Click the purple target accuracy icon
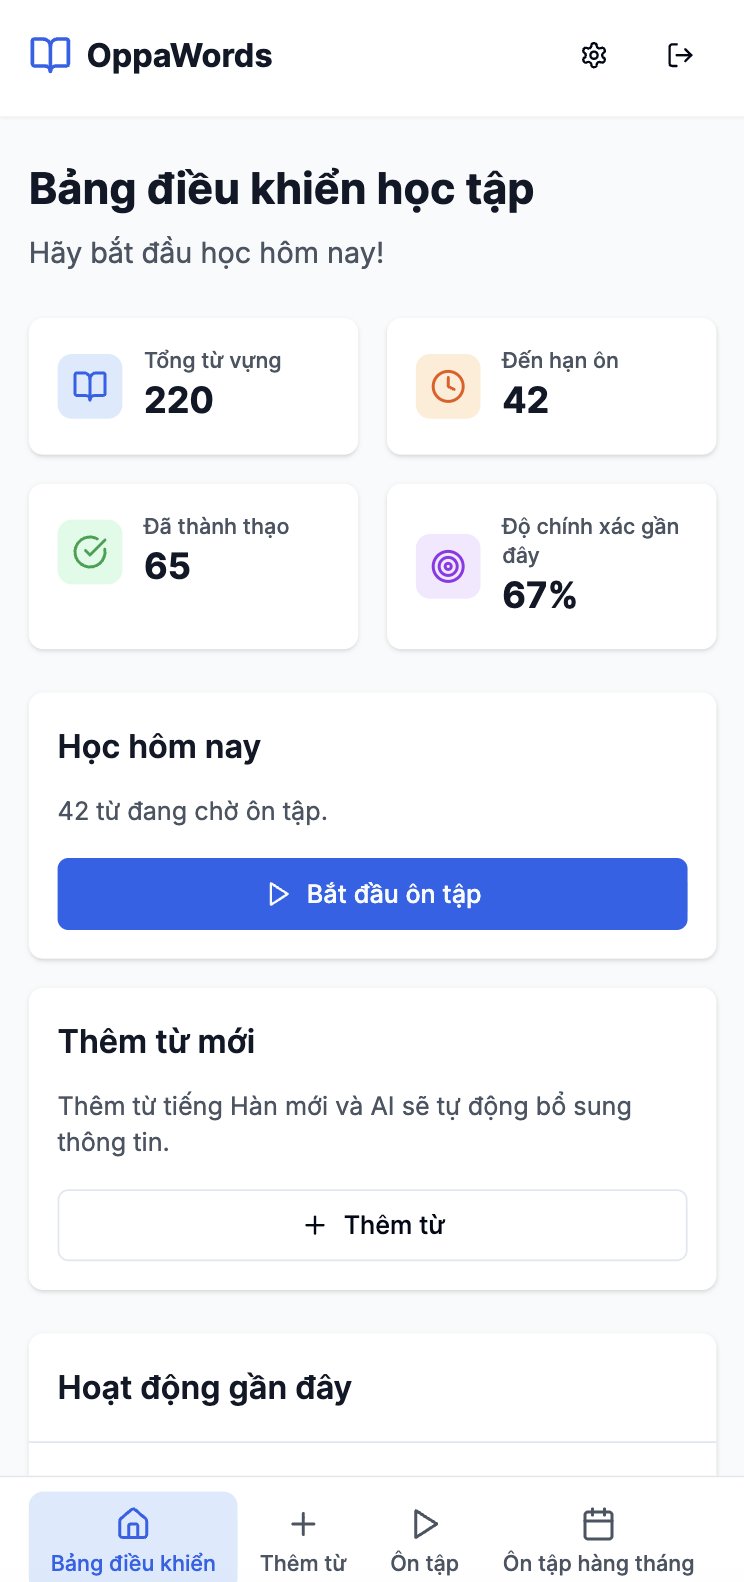Image resolution: width=744 pixels, height=1582 pixels. tap(448, 567)
